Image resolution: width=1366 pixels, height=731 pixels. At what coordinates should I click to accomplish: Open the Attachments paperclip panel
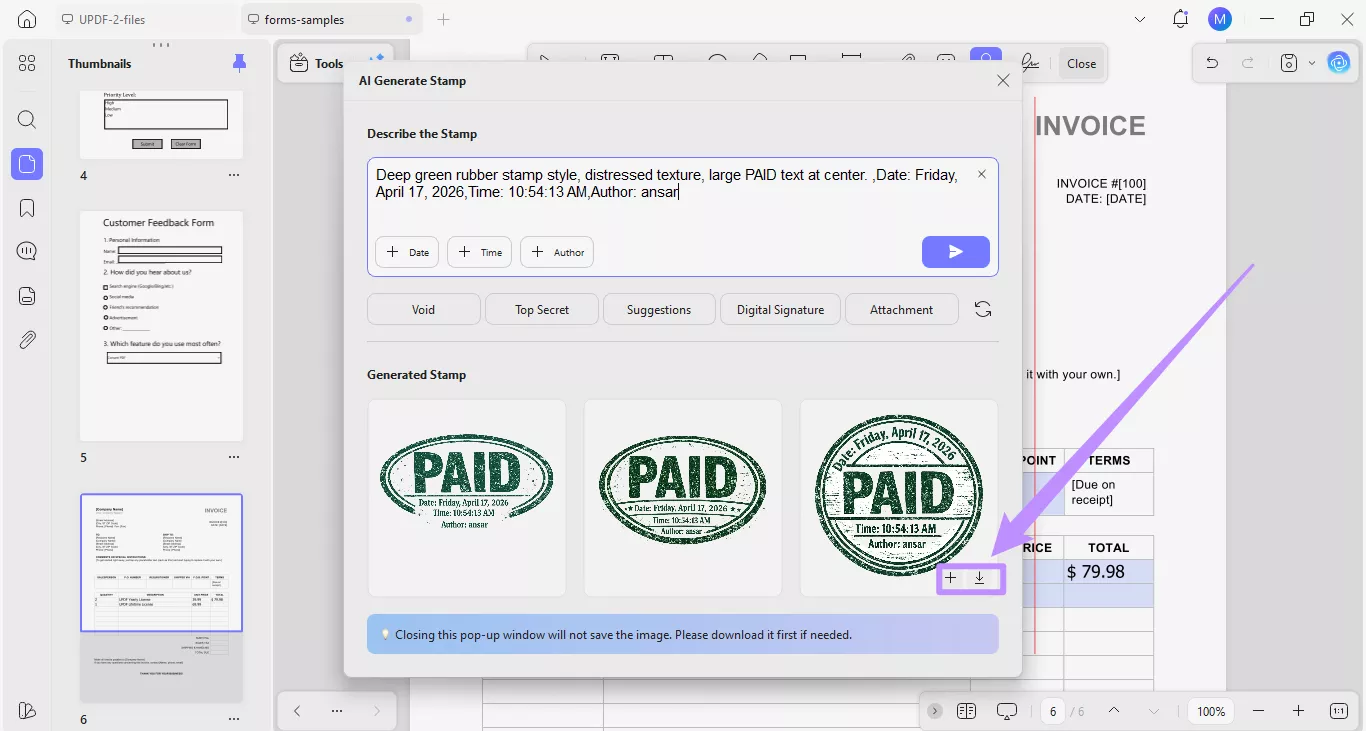point(27,339)
